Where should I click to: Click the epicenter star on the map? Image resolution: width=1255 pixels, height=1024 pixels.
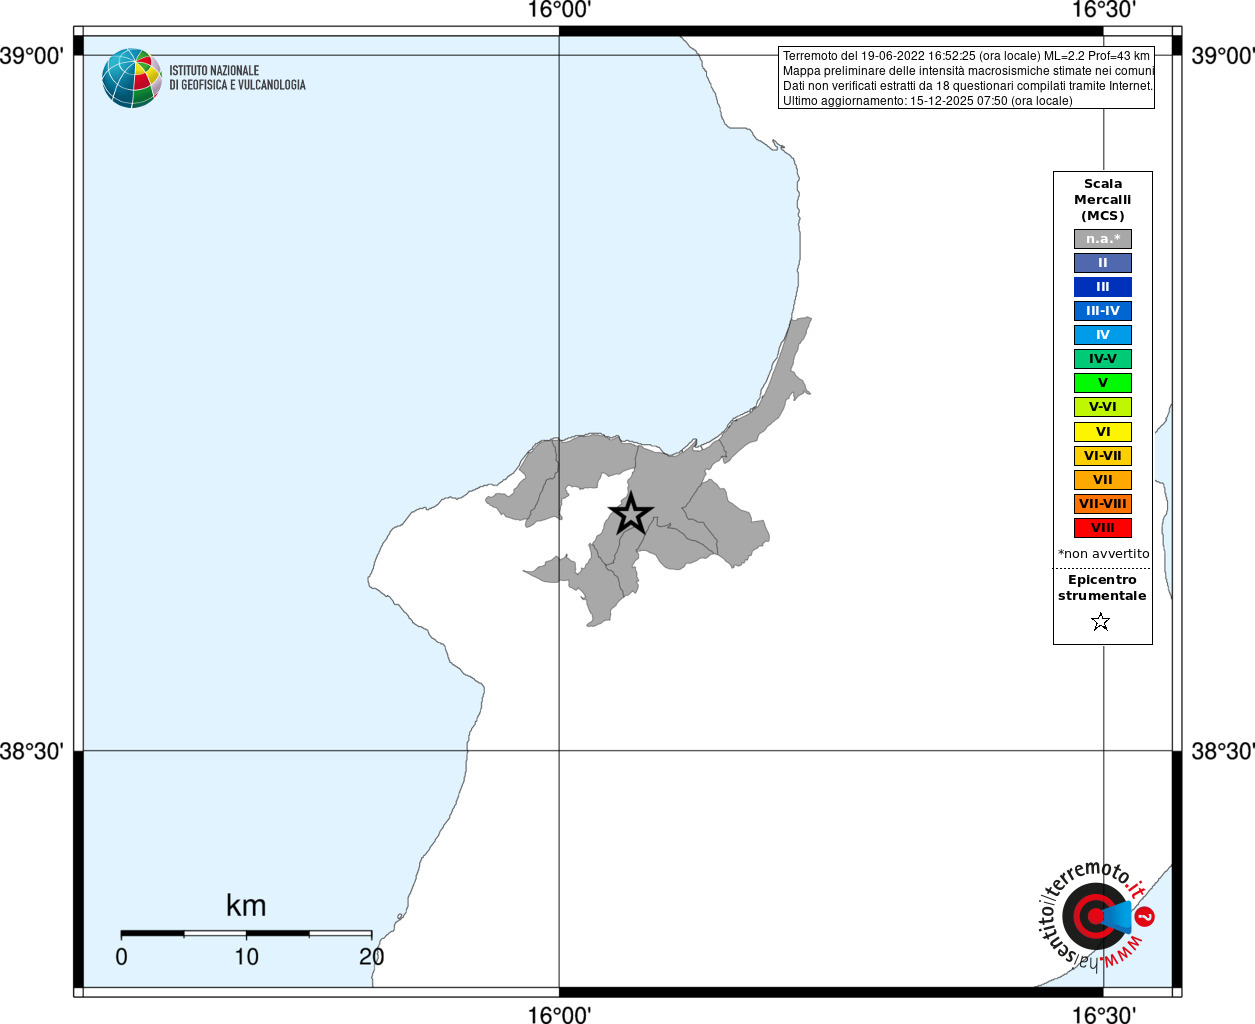pyautogui.click(x=631, y=514)
